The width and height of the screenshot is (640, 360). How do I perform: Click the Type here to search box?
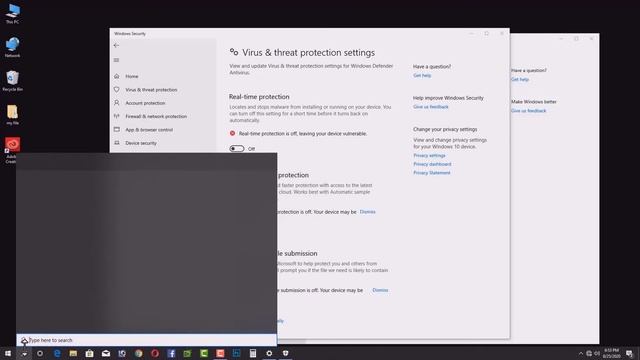(x=147, y=340)
